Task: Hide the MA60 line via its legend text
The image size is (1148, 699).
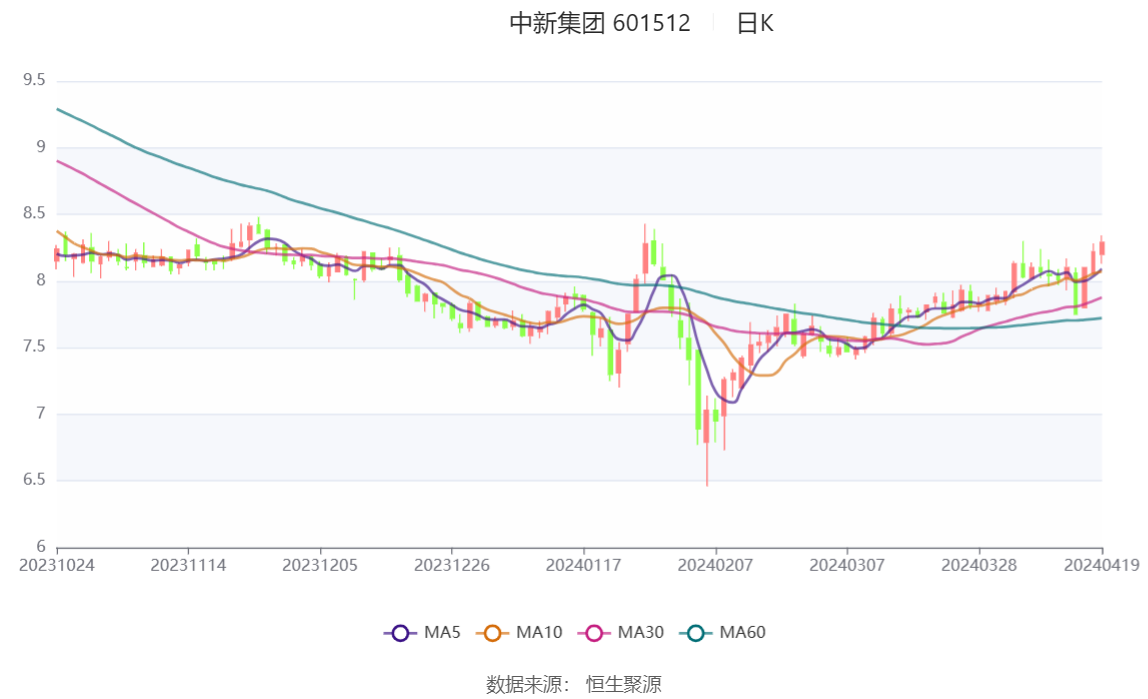Action: 742,633
